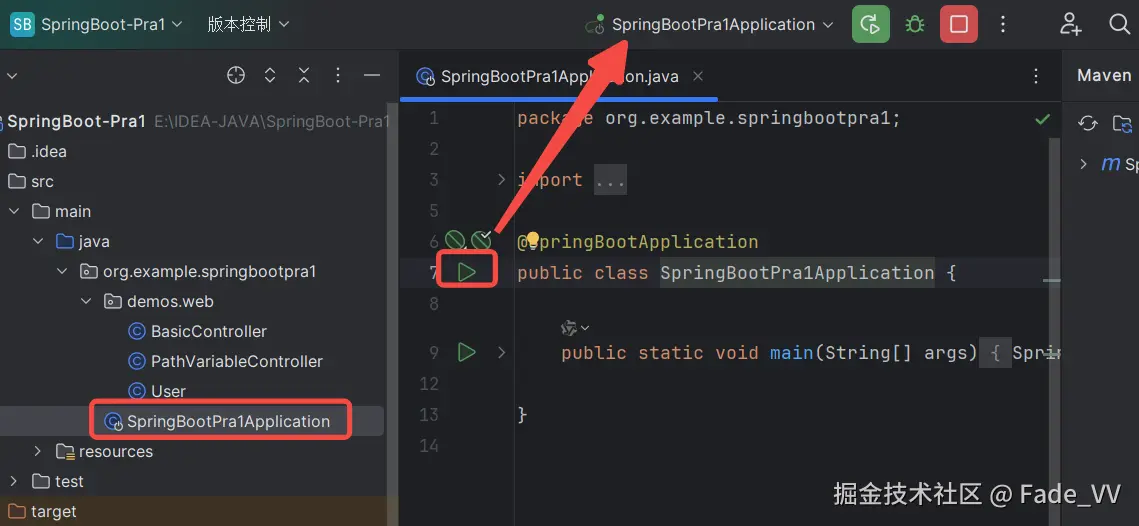
Task: Open the User class
Action: click(x=157, y=391)
